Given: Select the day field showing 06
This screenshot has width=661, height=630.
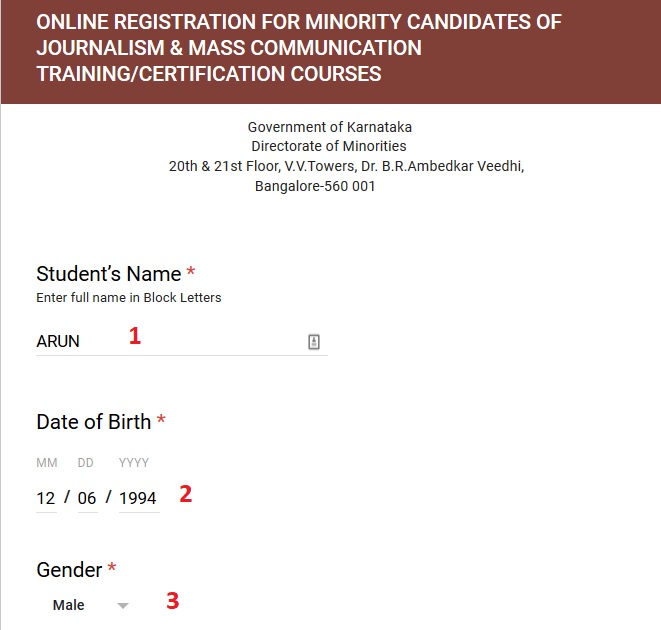Looking at the screenshot, I should pyautogui.click(x=87, y=498).
